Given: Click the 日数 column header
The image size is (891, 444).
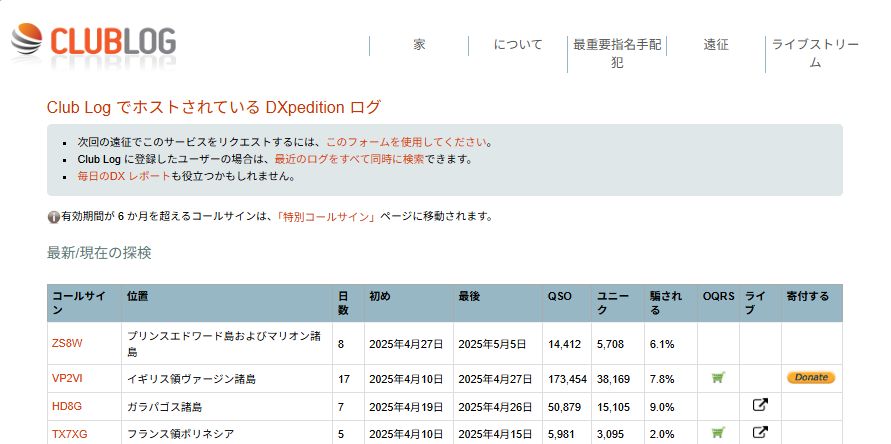Looking at the screenshot, I should point(348,303).
